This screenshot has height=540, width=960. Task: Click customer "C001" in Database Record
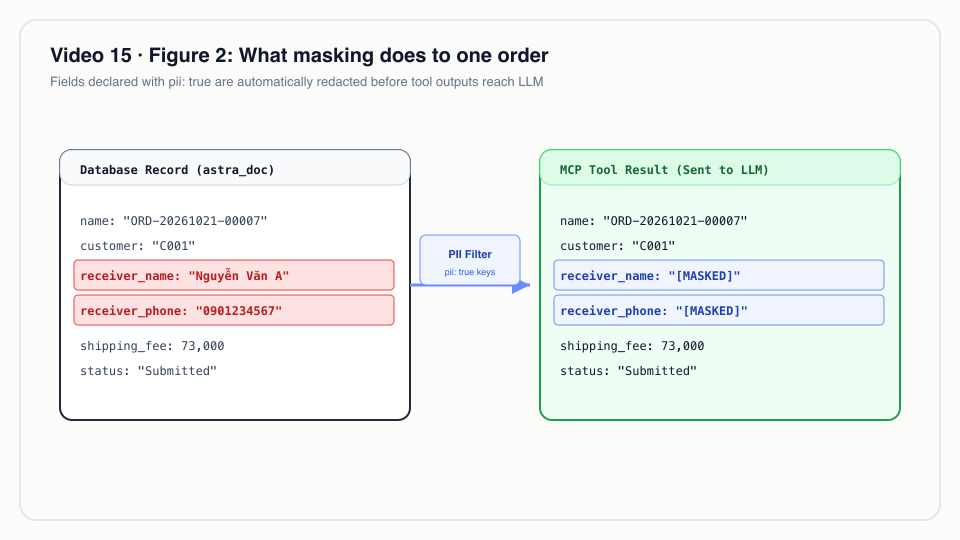[138, 246]
